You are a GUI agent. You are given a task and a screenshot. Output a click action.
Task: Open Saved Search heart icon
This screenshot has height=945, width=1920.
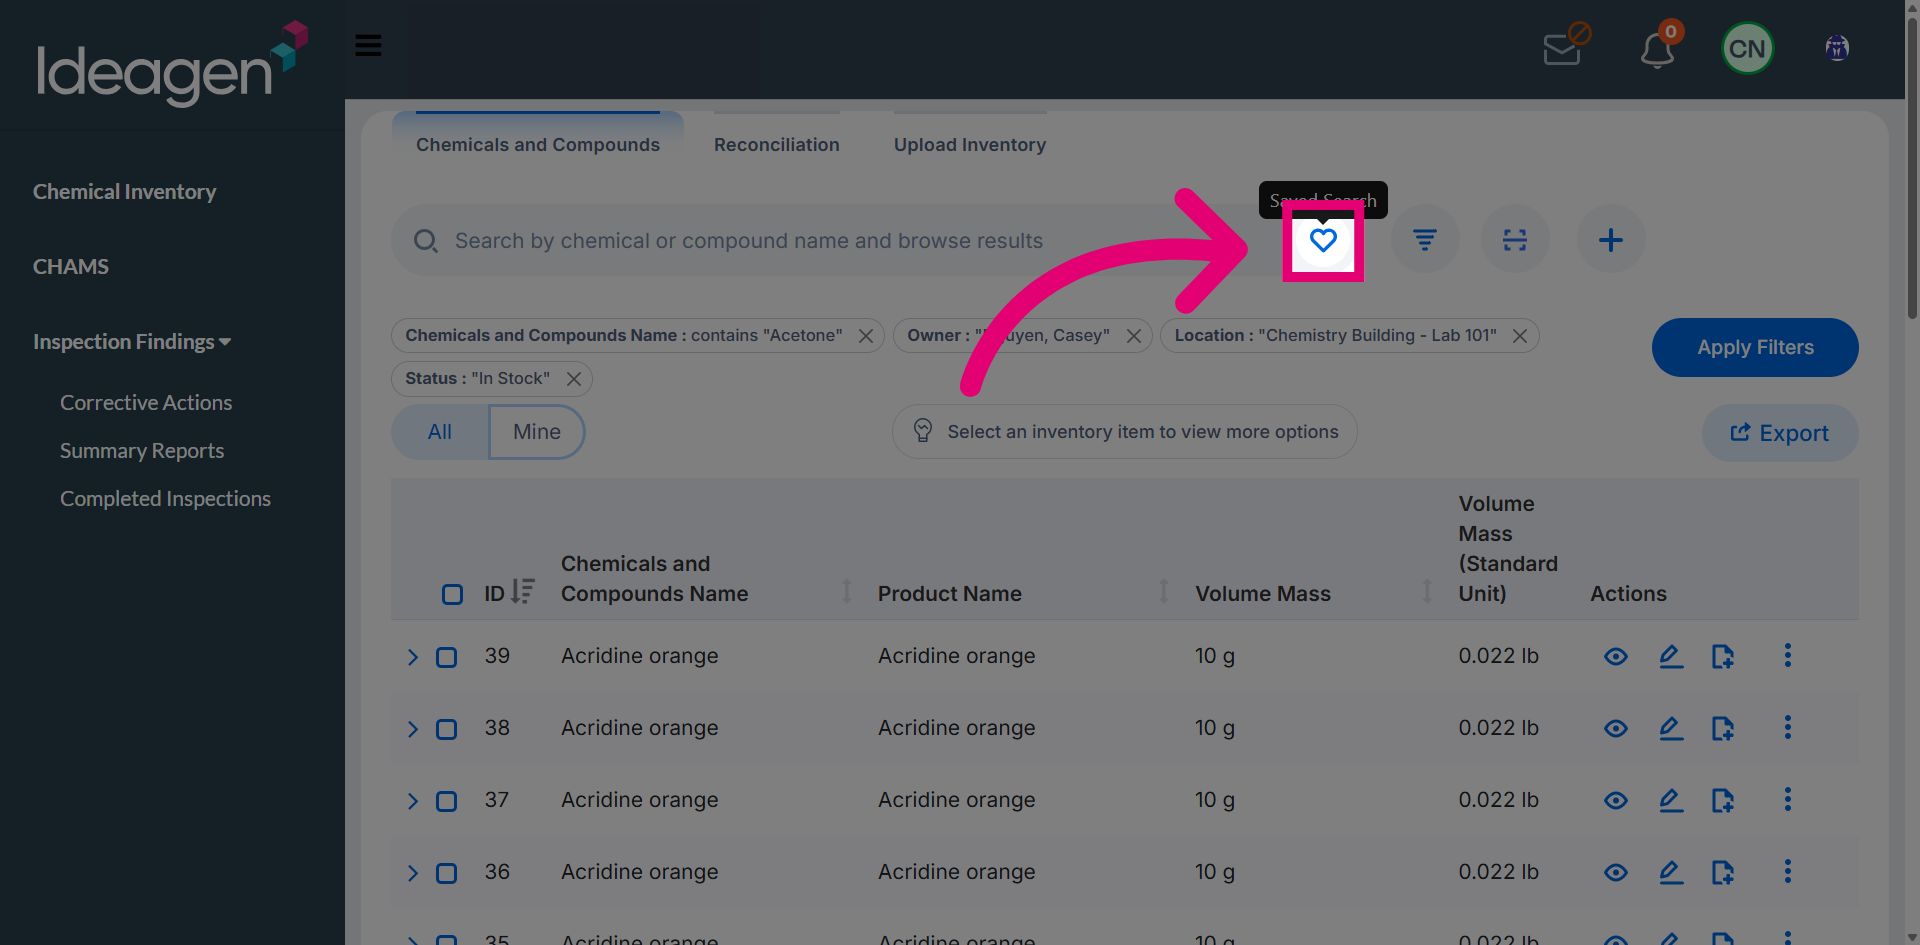1323,240
